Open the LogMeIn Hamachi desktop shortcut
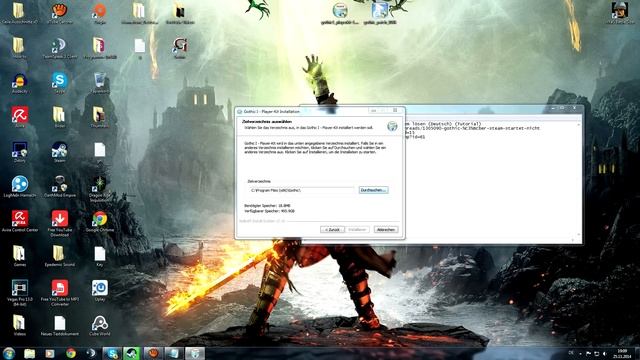This screenshot has width=640, height=360. point(19,187)
